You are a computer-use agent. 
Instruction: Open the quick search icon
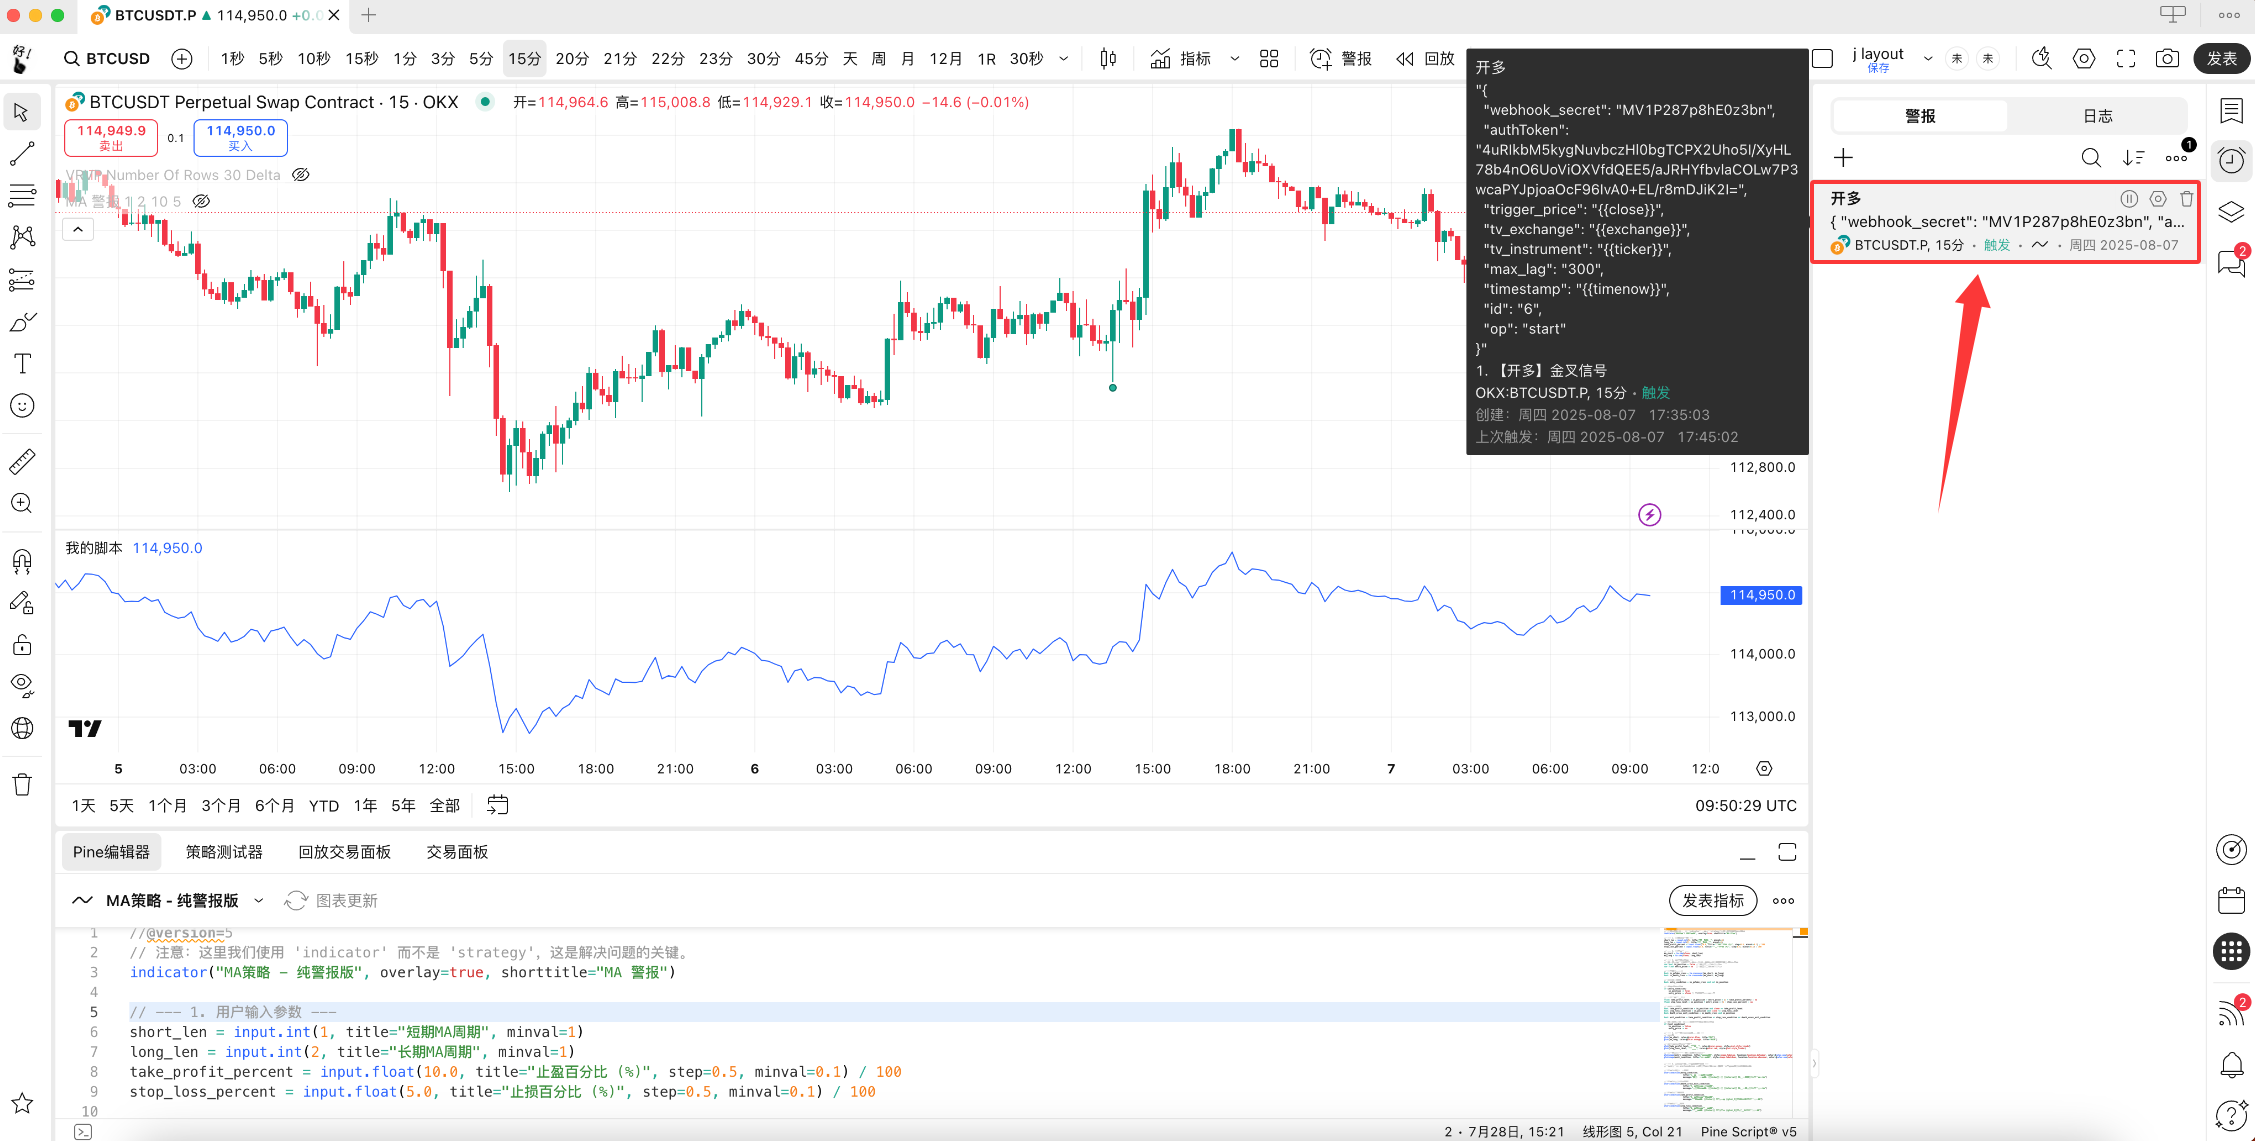coord(2041,59)
